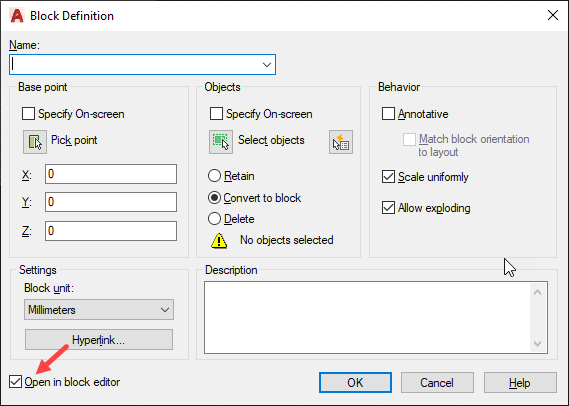Image resolution: width=569 pixels, height=406 pixels.
Task: Click the Hyperlink... button
Action: [x=99, y=340]
